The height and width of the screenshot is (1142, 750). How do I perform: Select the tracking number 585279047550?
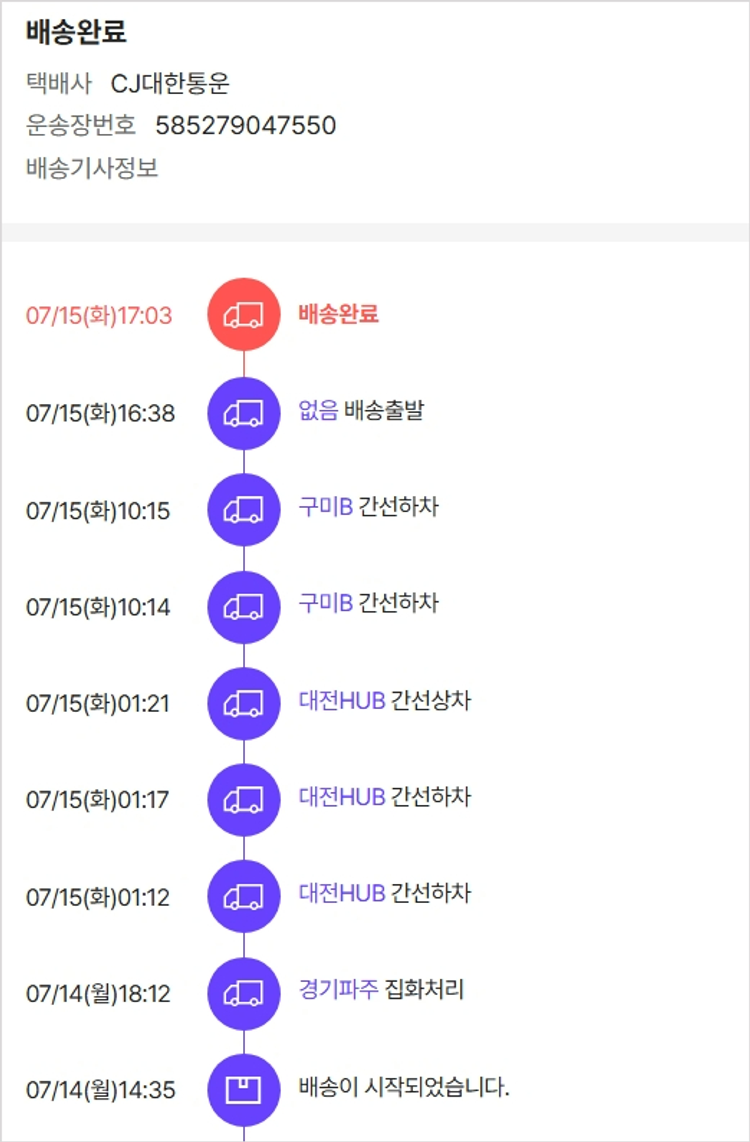(246, 126)
